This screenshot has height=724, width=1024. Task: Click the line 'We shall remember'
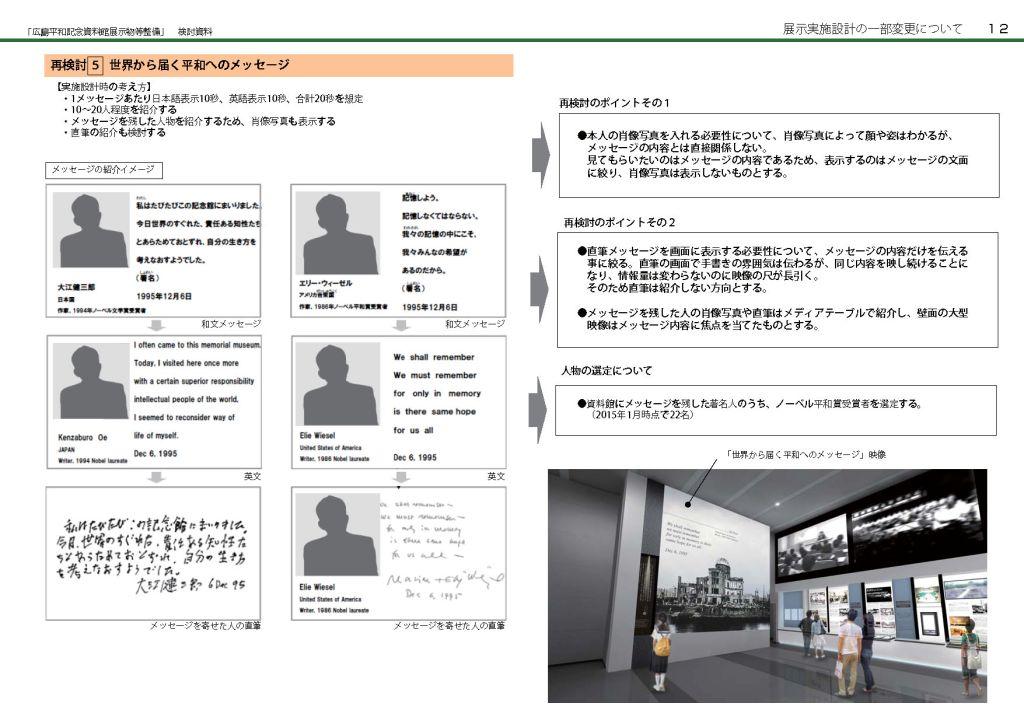(x=434, y=357)
